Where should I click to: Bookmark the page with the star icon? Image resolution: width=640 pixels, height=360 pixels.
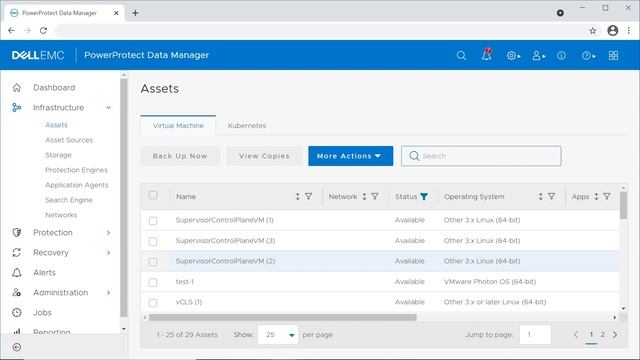(593, 31)
